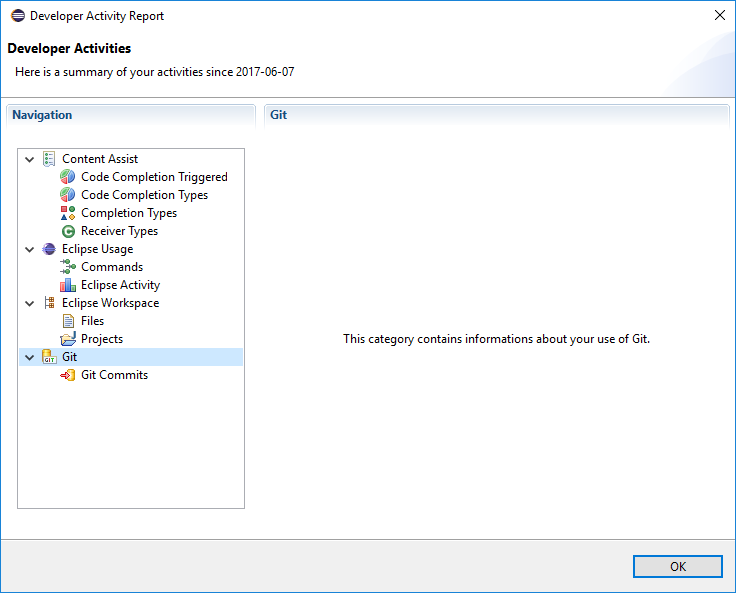
Task: Click the Files document icon
Action: tap(68, 321)
